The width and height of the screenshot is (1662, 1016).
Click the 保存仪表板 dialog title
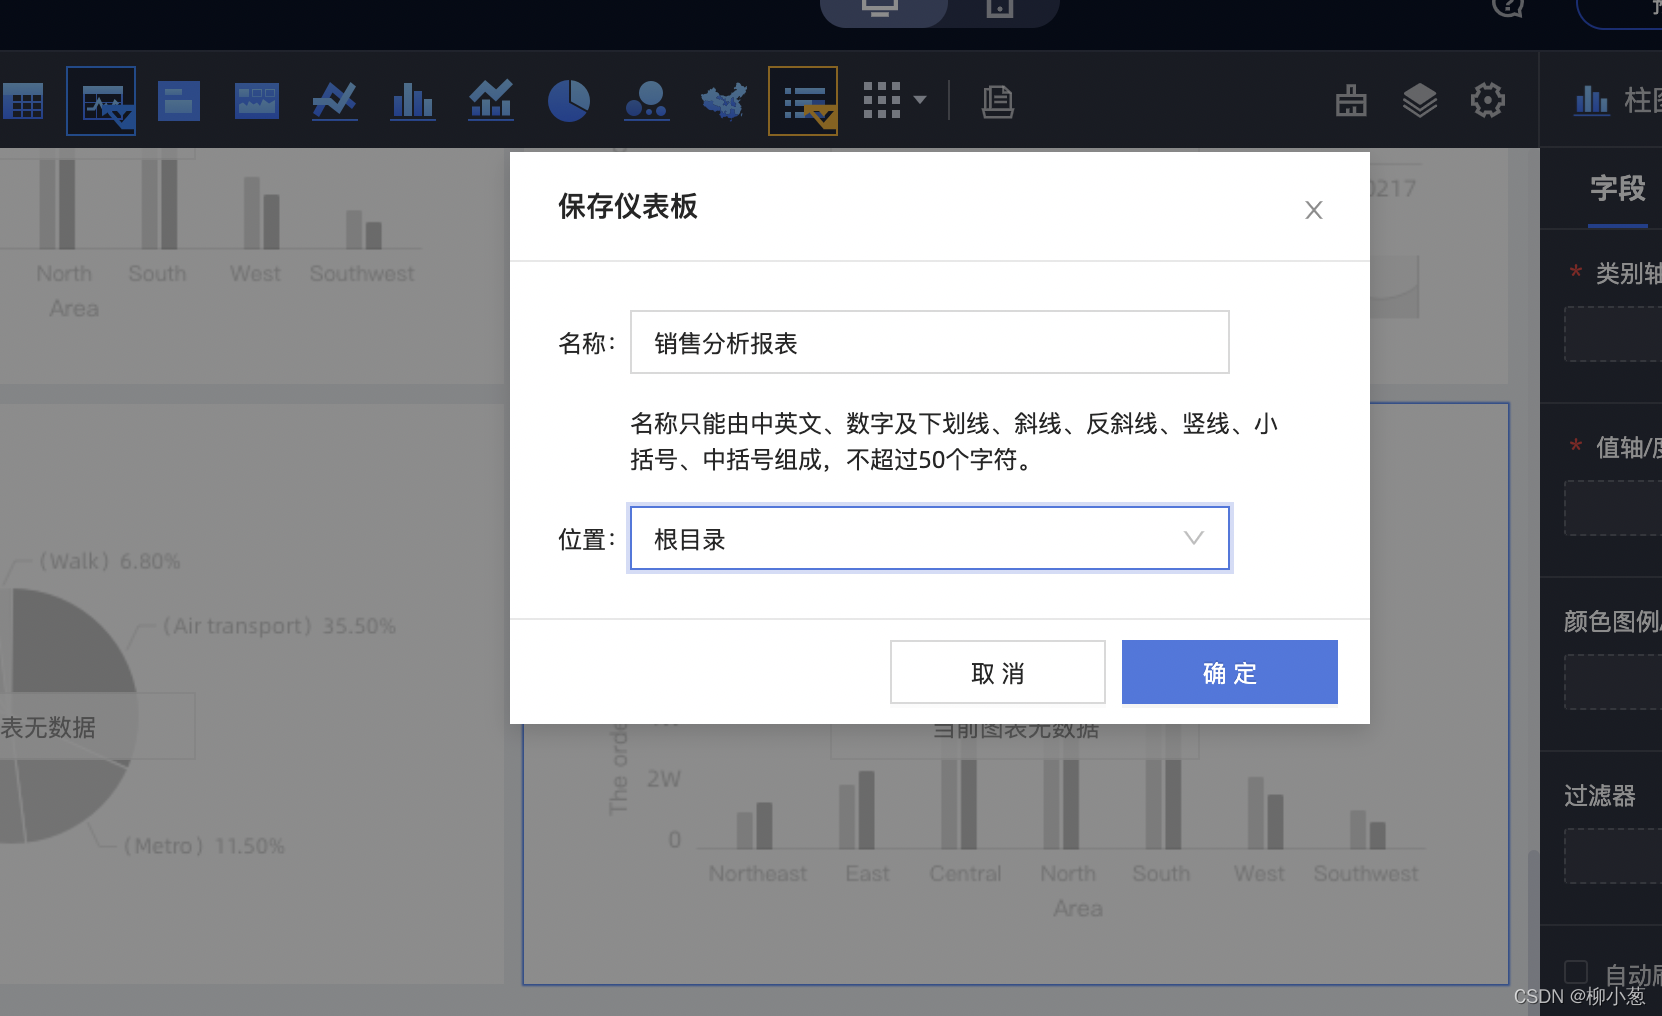point(628,206)
